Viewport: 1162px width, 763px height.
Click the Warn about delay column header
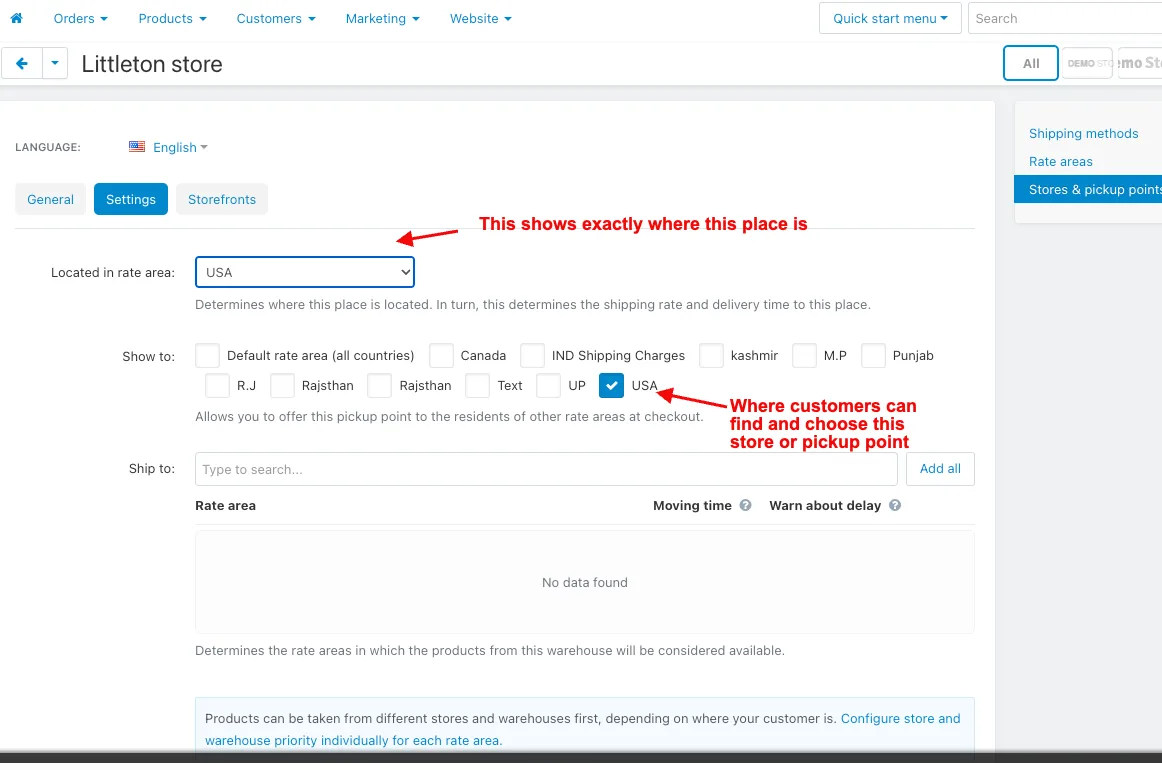[x=825, y=505]
